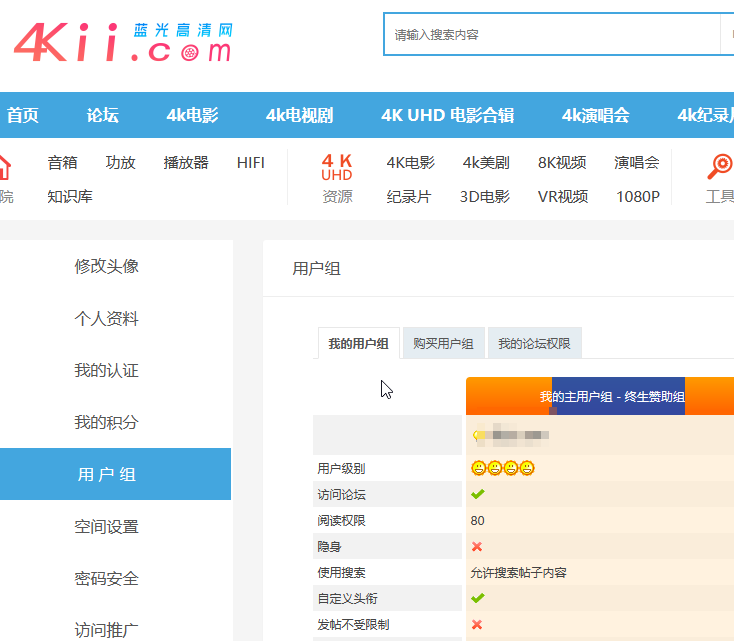Click the red cross beside 发帖不受限制
Image resolution: width=734 pixels, height=641 pixels.
pyautogui.click(x=477, y=624)
